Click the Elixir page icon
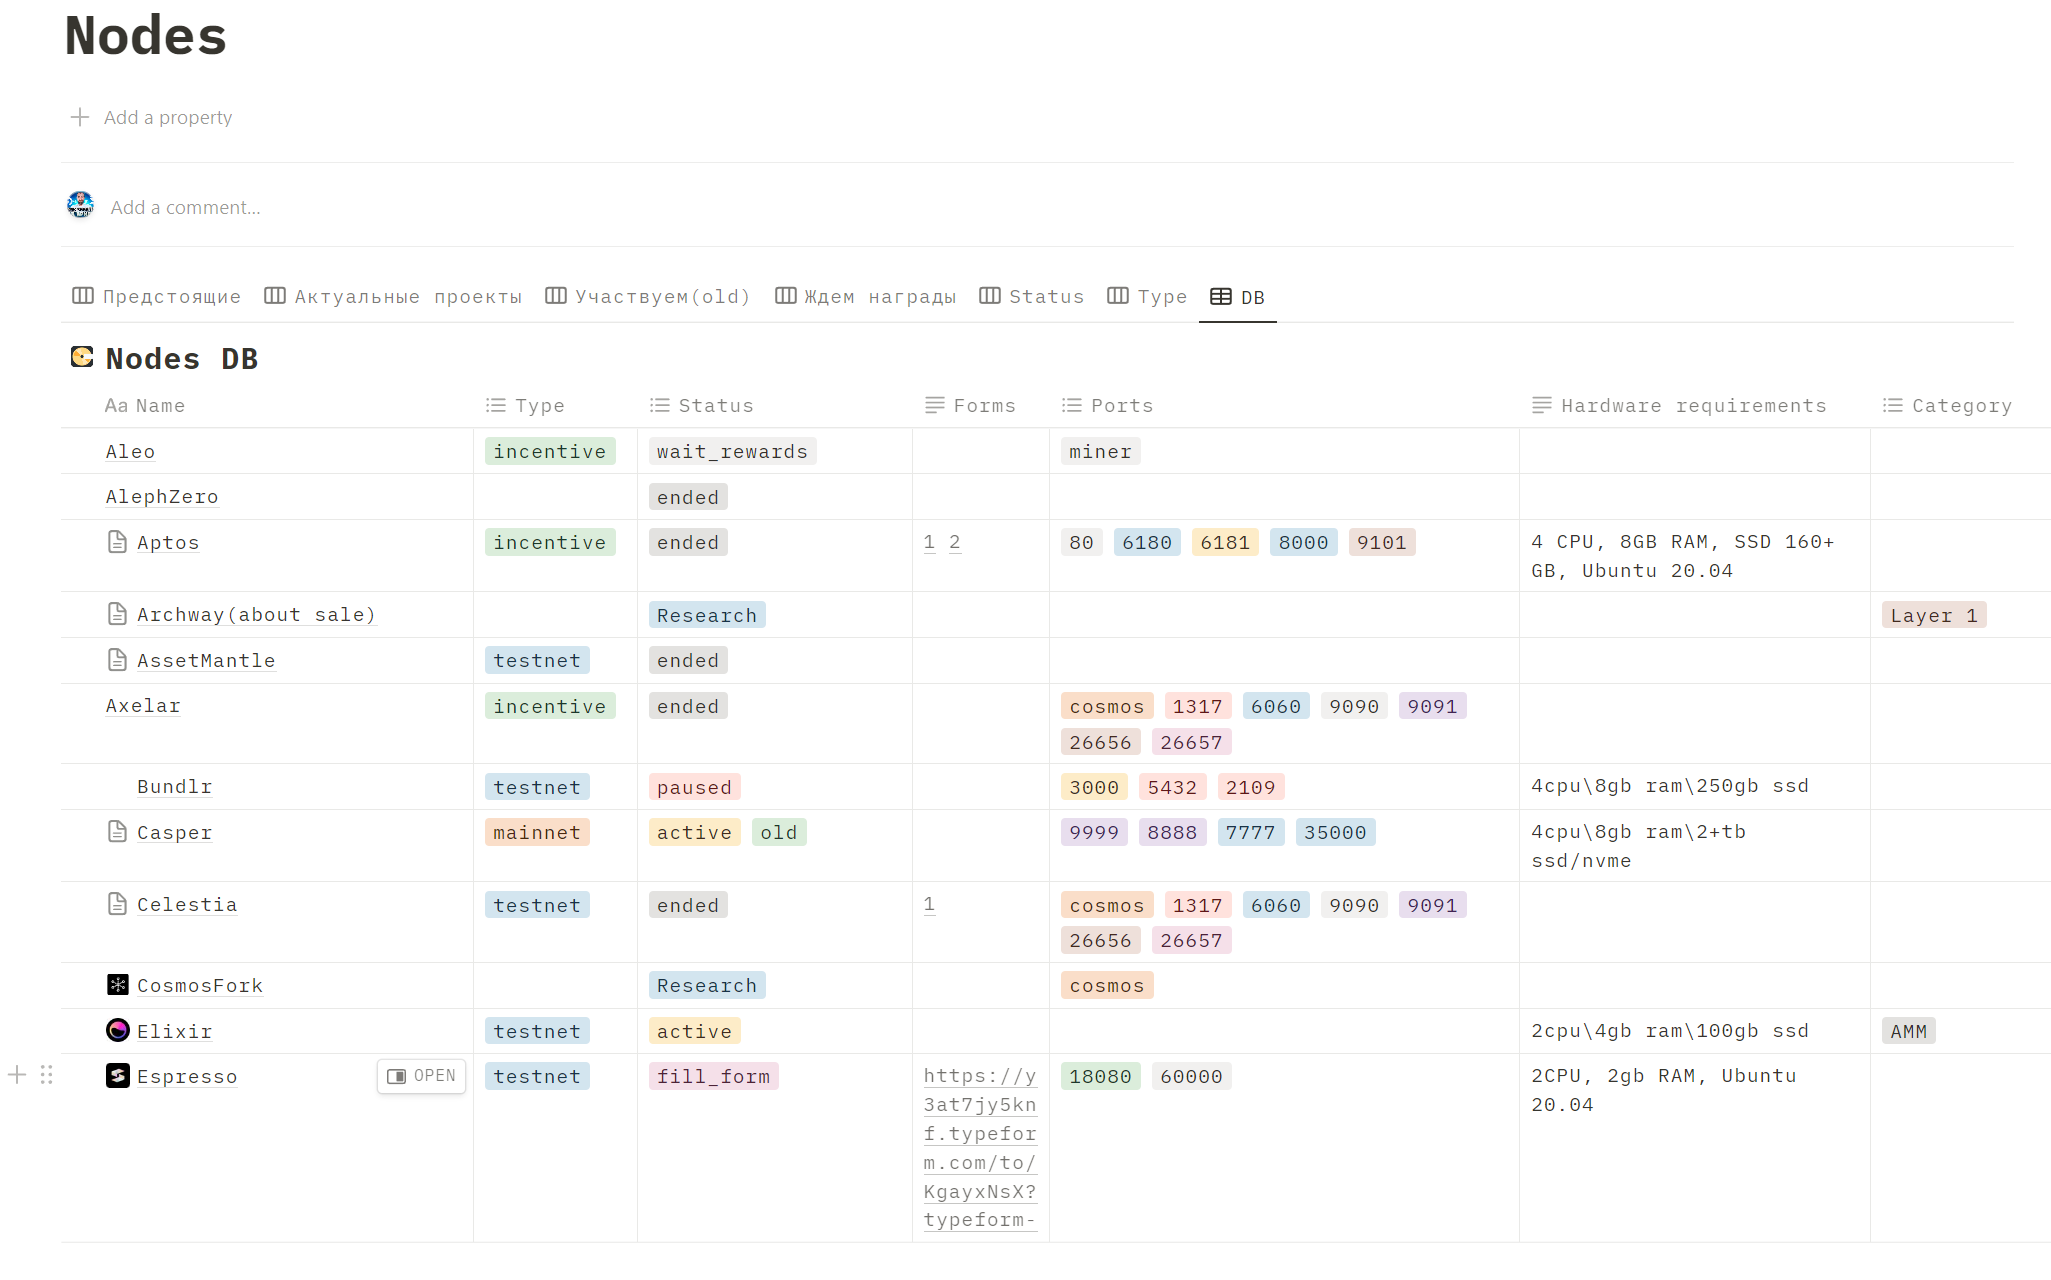2051x1280 pixels. 118,1030
